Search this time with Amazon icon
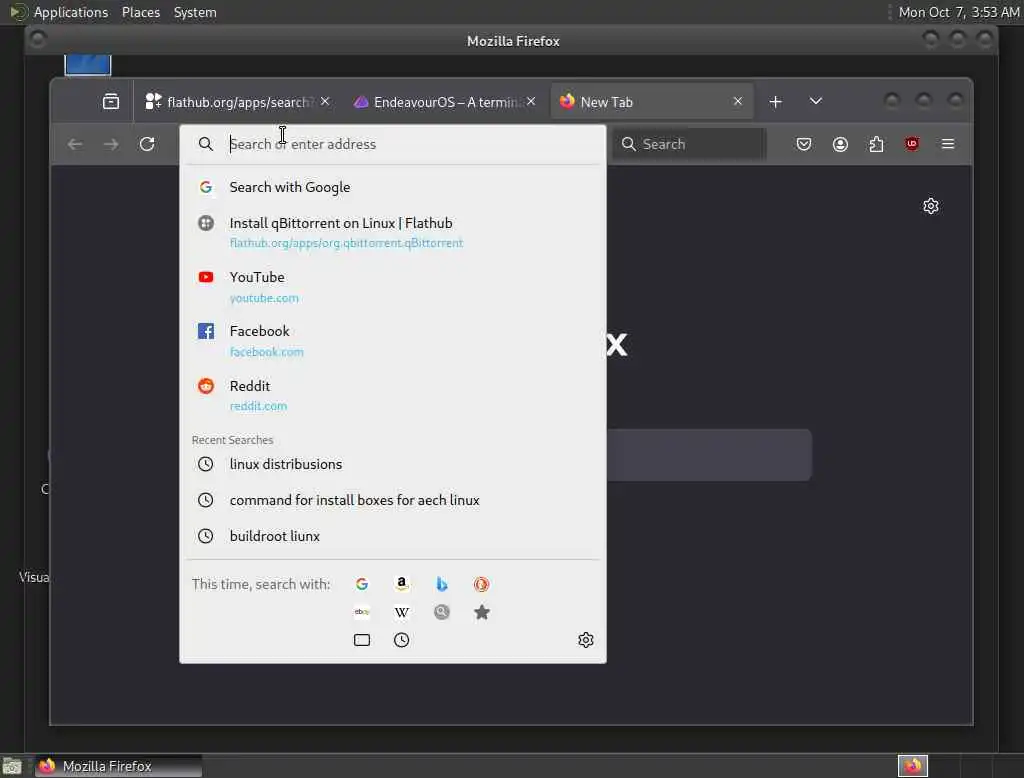This screenshot has width=1024, height=778. pyautogui.click(x=402, y=584)
